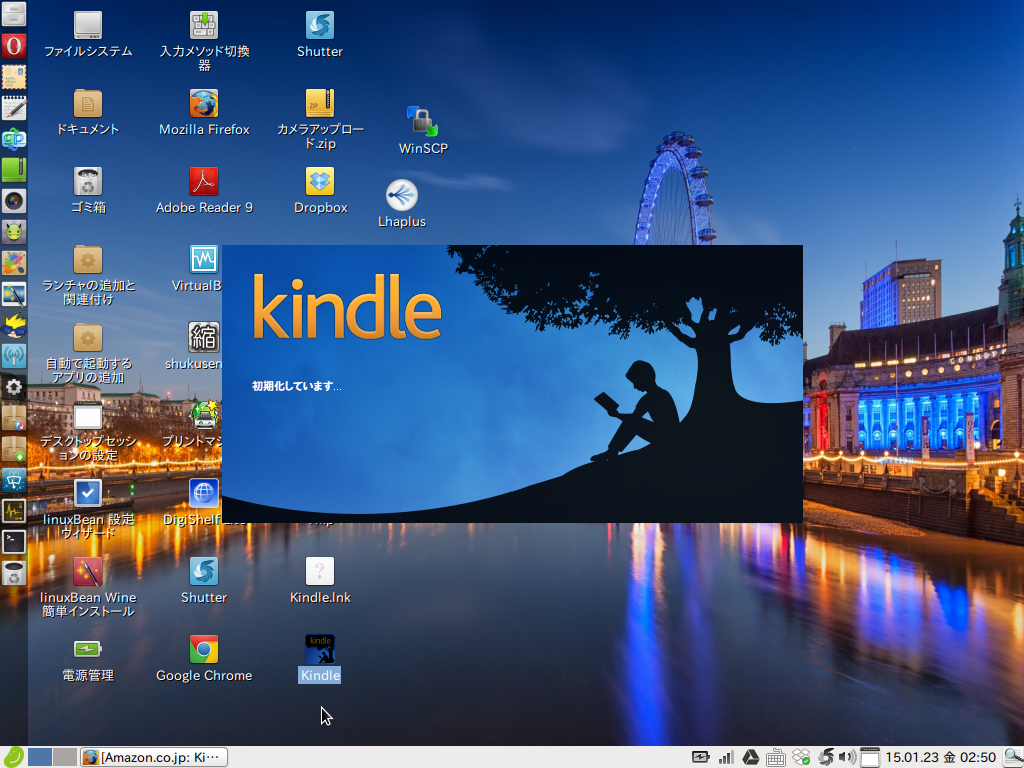Open the file cabinet launcher at panel top

pos(14,15)
